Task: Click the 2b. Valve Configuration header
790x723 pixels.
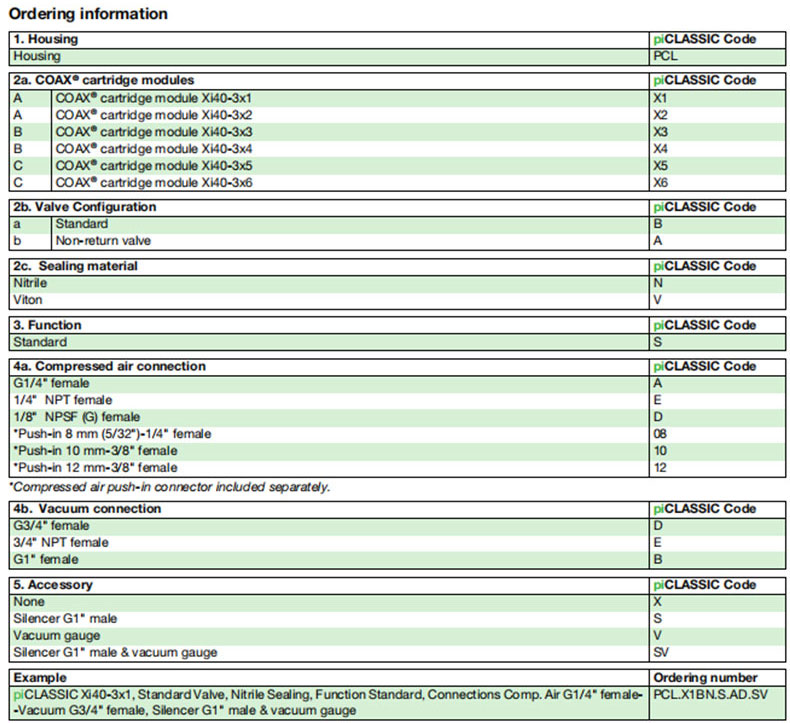Action: coord(85,207)
